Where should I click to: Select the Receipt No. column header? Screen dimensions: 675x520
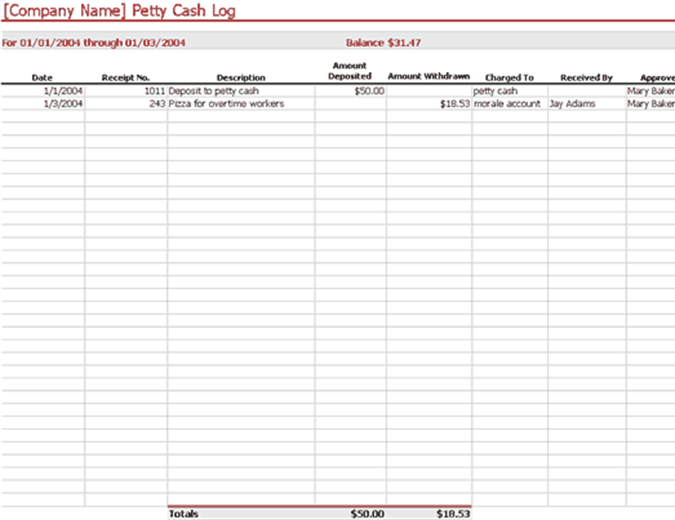(x=125, y=77)
